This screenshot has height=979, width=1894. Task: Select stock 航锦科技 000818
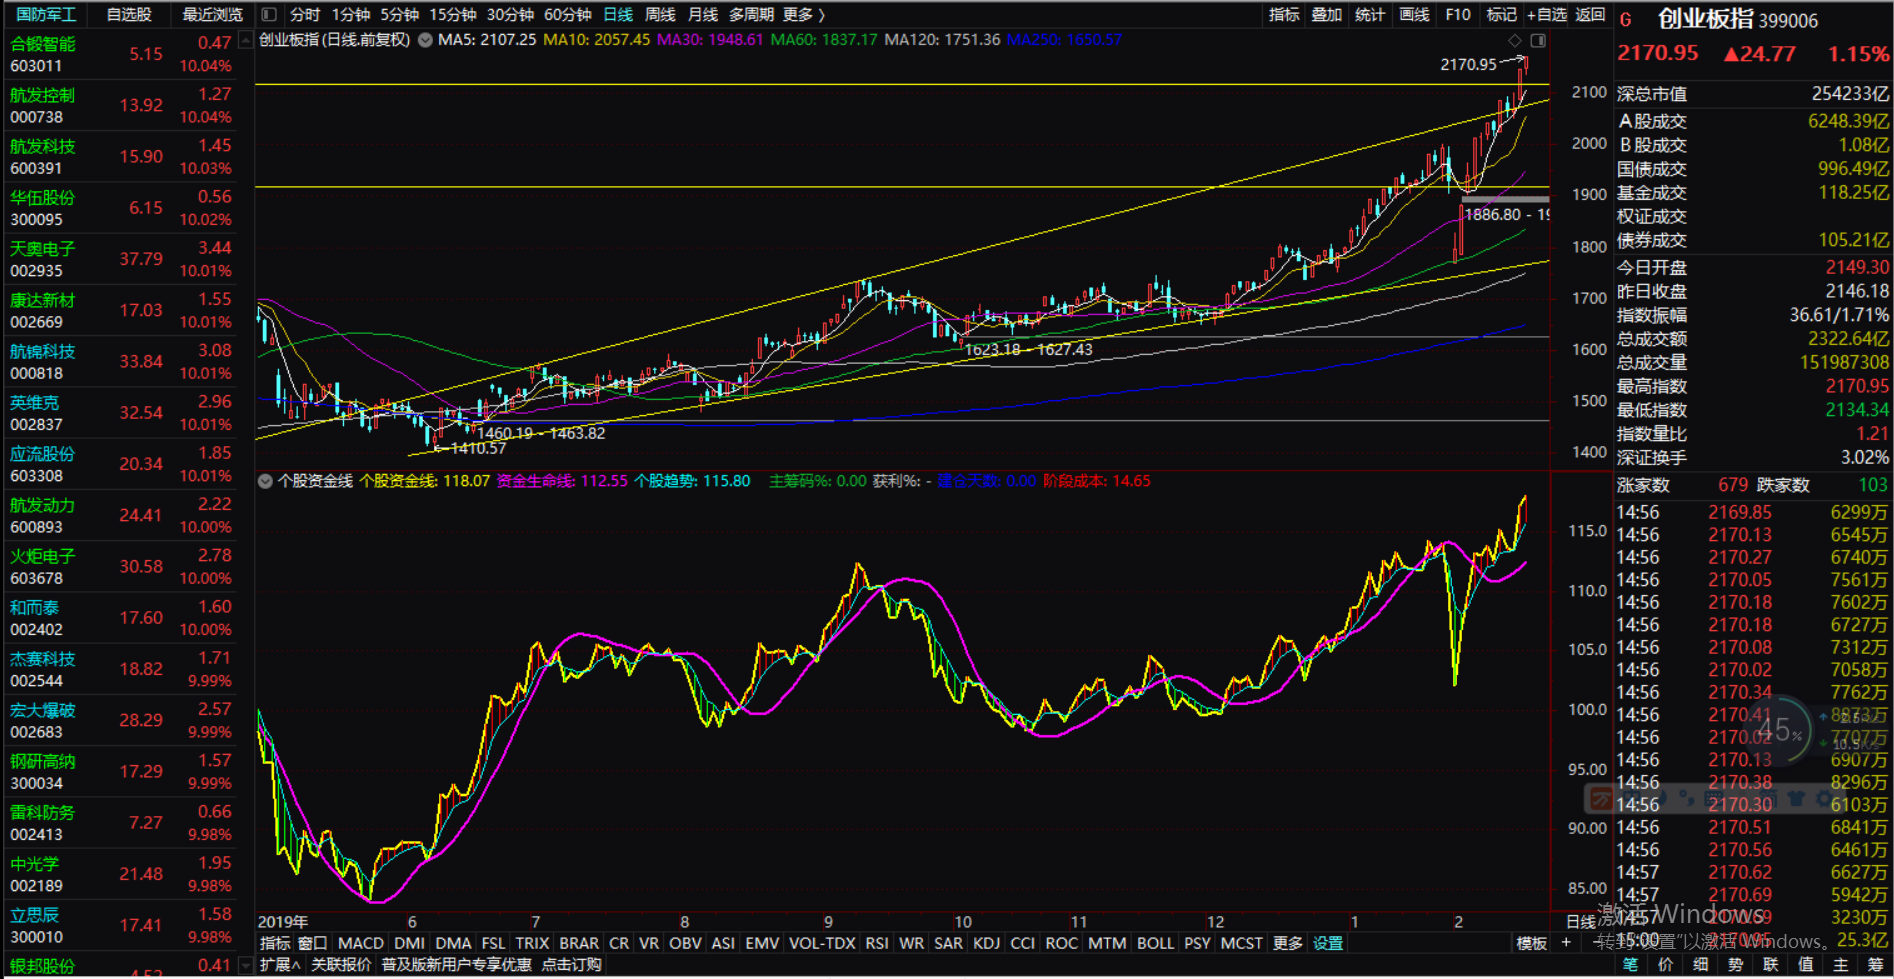(120, 361)
